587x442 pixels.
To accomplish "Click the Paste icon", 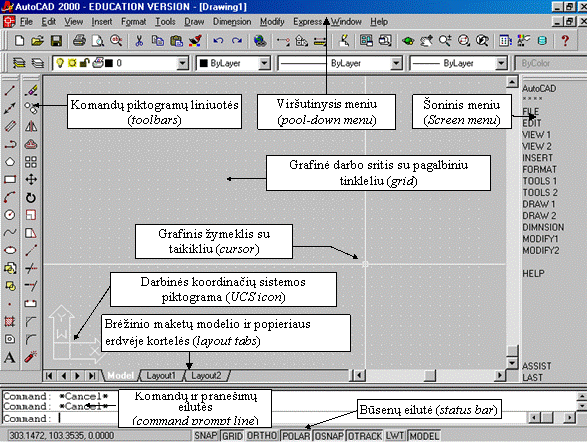I will [176, 40].
